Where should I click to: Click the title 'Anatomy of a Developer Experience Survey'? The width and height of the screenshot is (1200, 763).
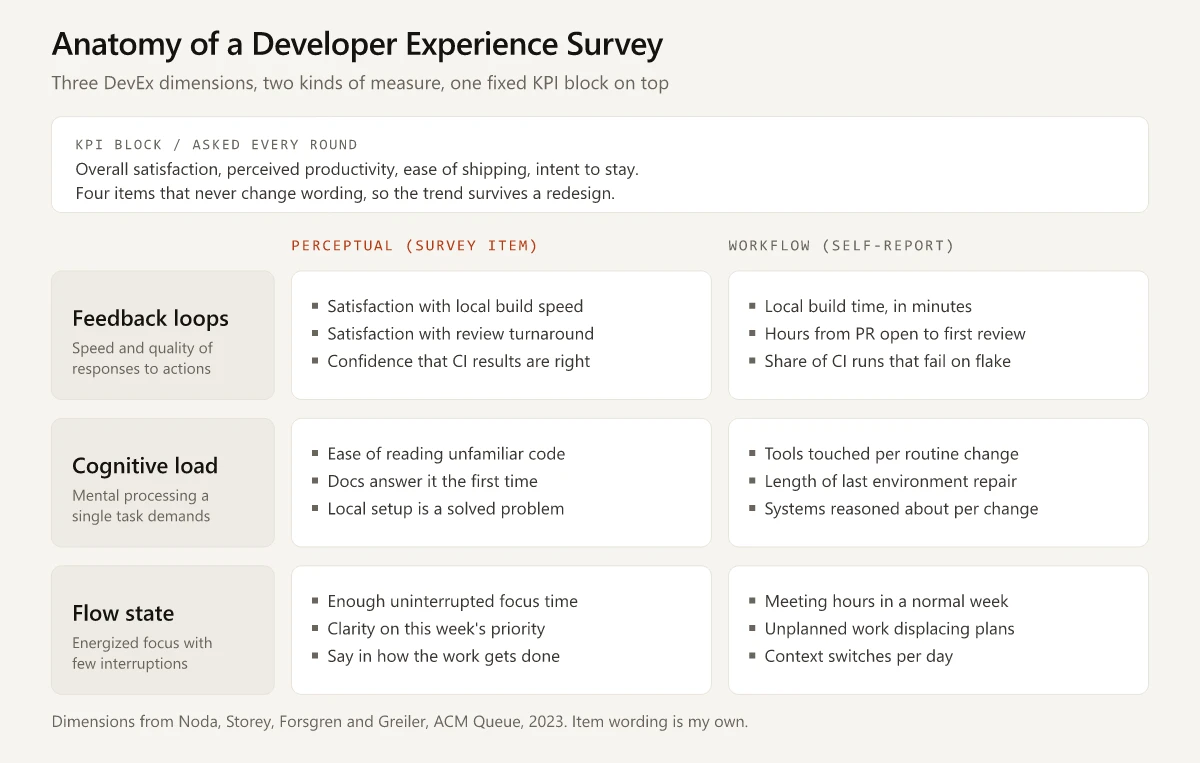tap(357, 45)
